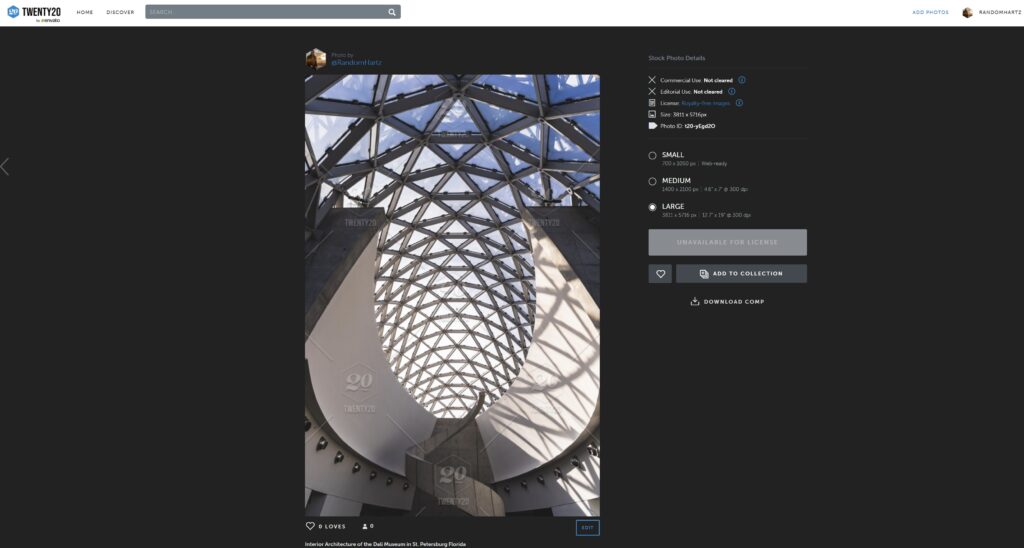The width and height of the screenshot is (1024, 548).
Task: Click the Stock Photo Details heading
Action: (x=677, y=58)
